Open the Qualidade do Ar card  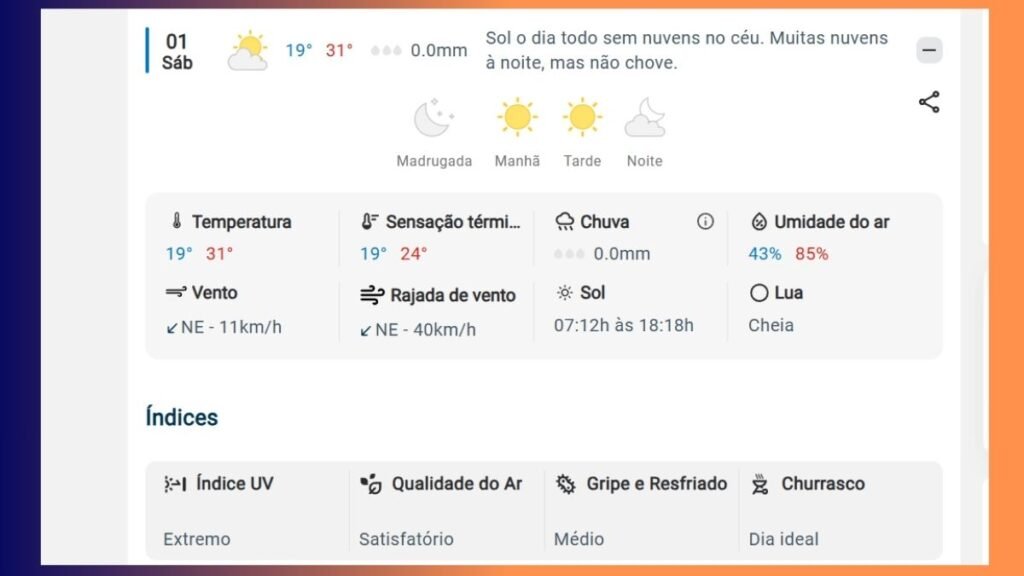[x=447, y=511]
